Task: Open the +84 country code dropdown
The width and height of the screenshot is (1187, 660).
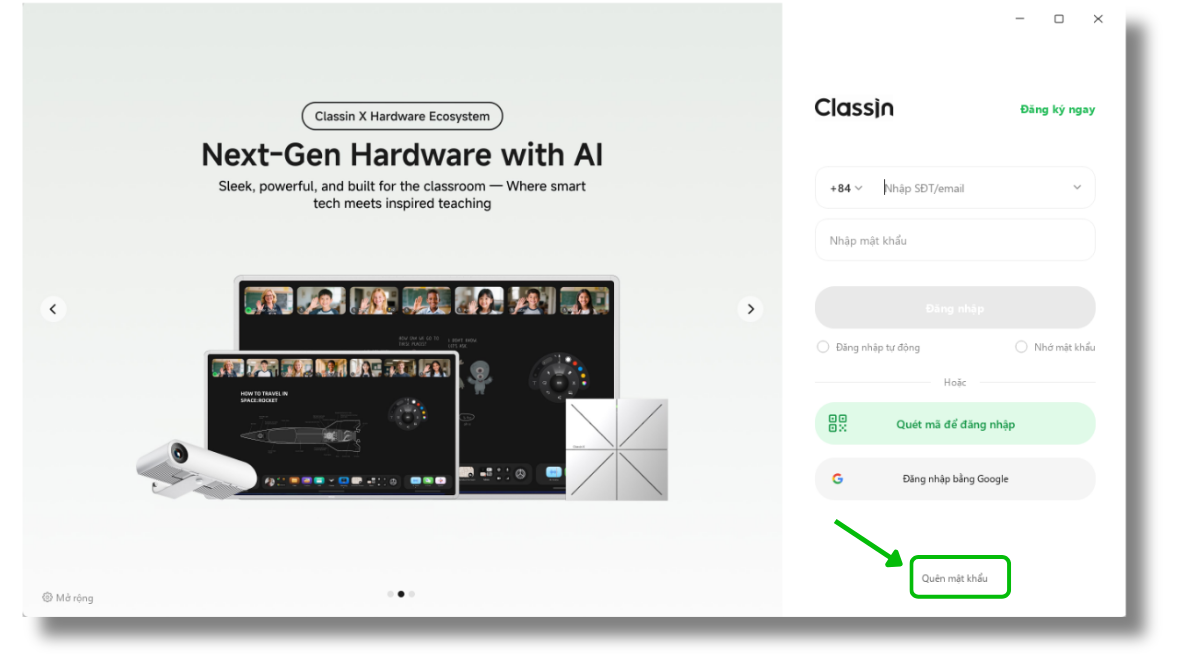Action: [846, 188]
